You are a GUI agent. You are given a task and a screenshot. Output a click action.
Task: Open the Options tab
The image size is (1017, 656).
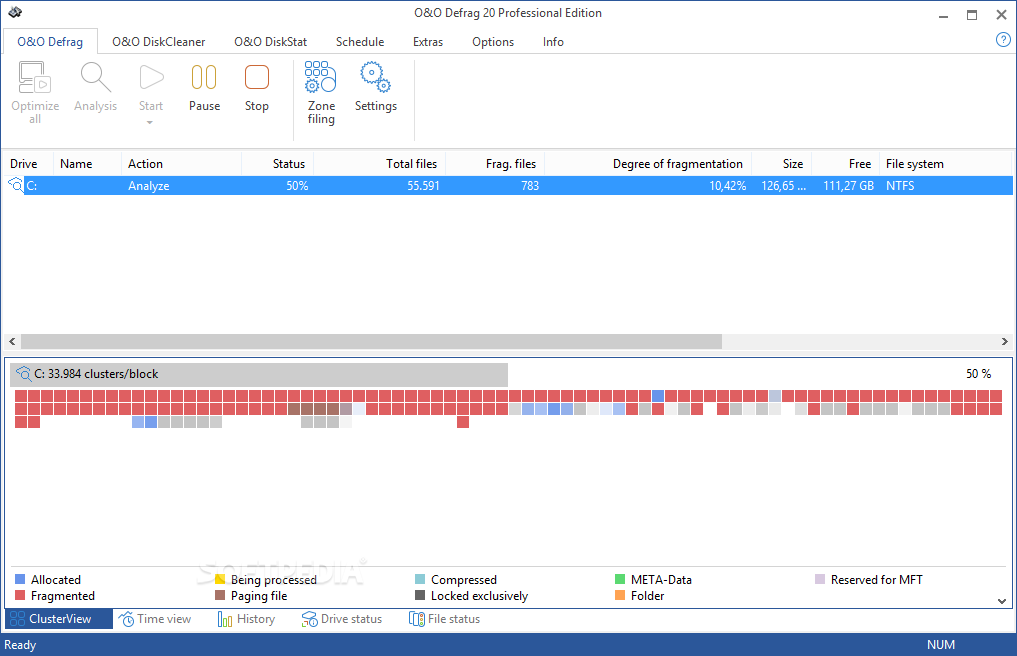tap(493, 42)
